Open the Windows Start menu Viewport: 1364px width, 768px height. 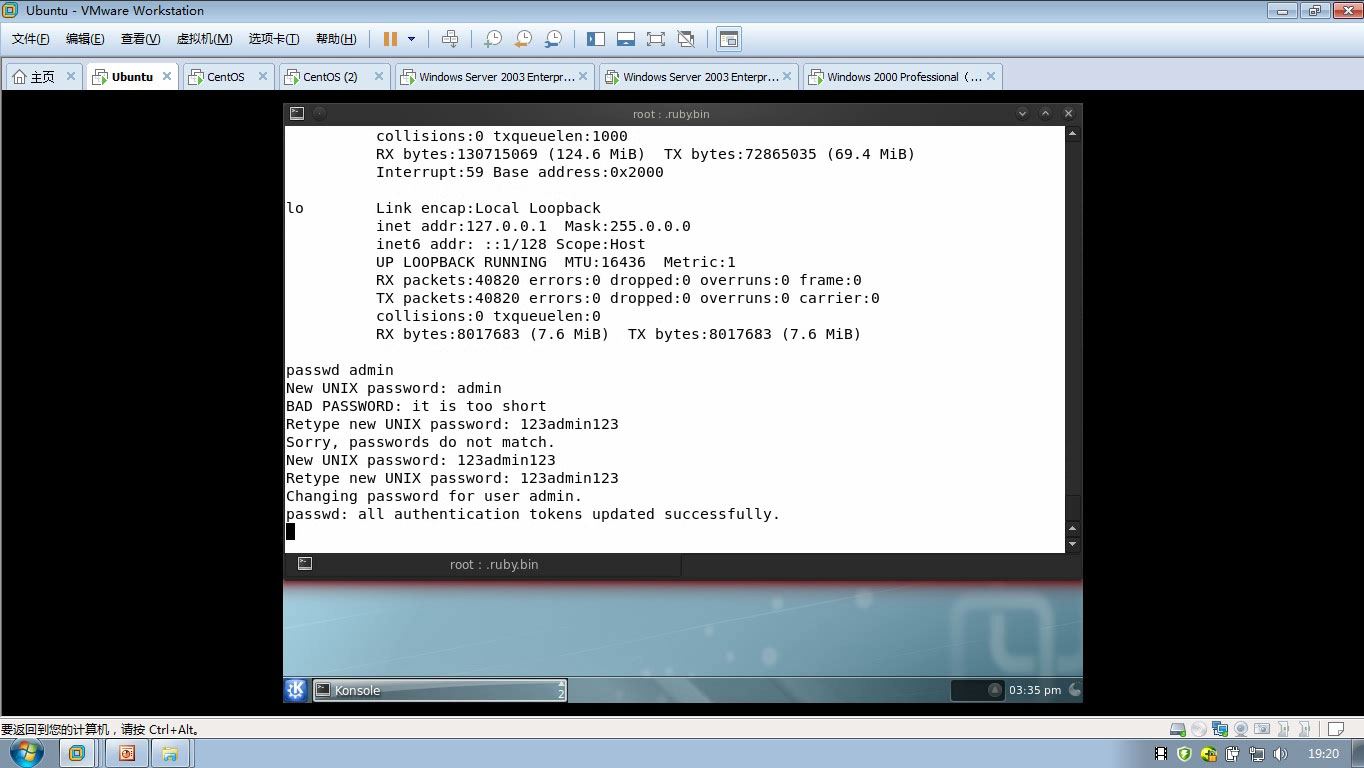click(27, 753)
